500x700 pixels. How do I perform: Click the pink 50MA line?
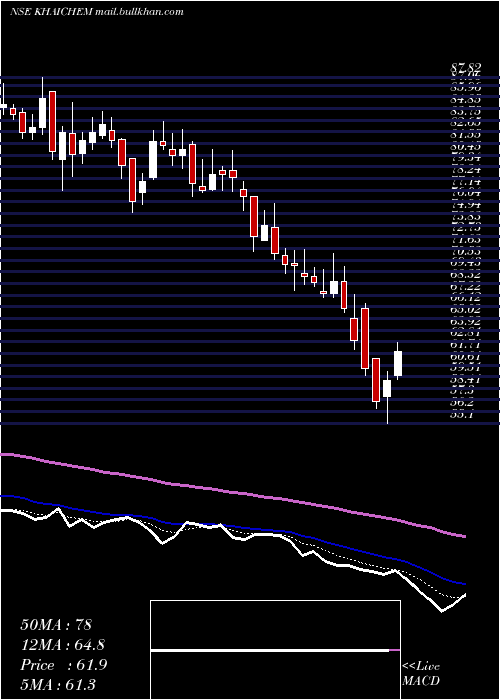coord(232,492)
